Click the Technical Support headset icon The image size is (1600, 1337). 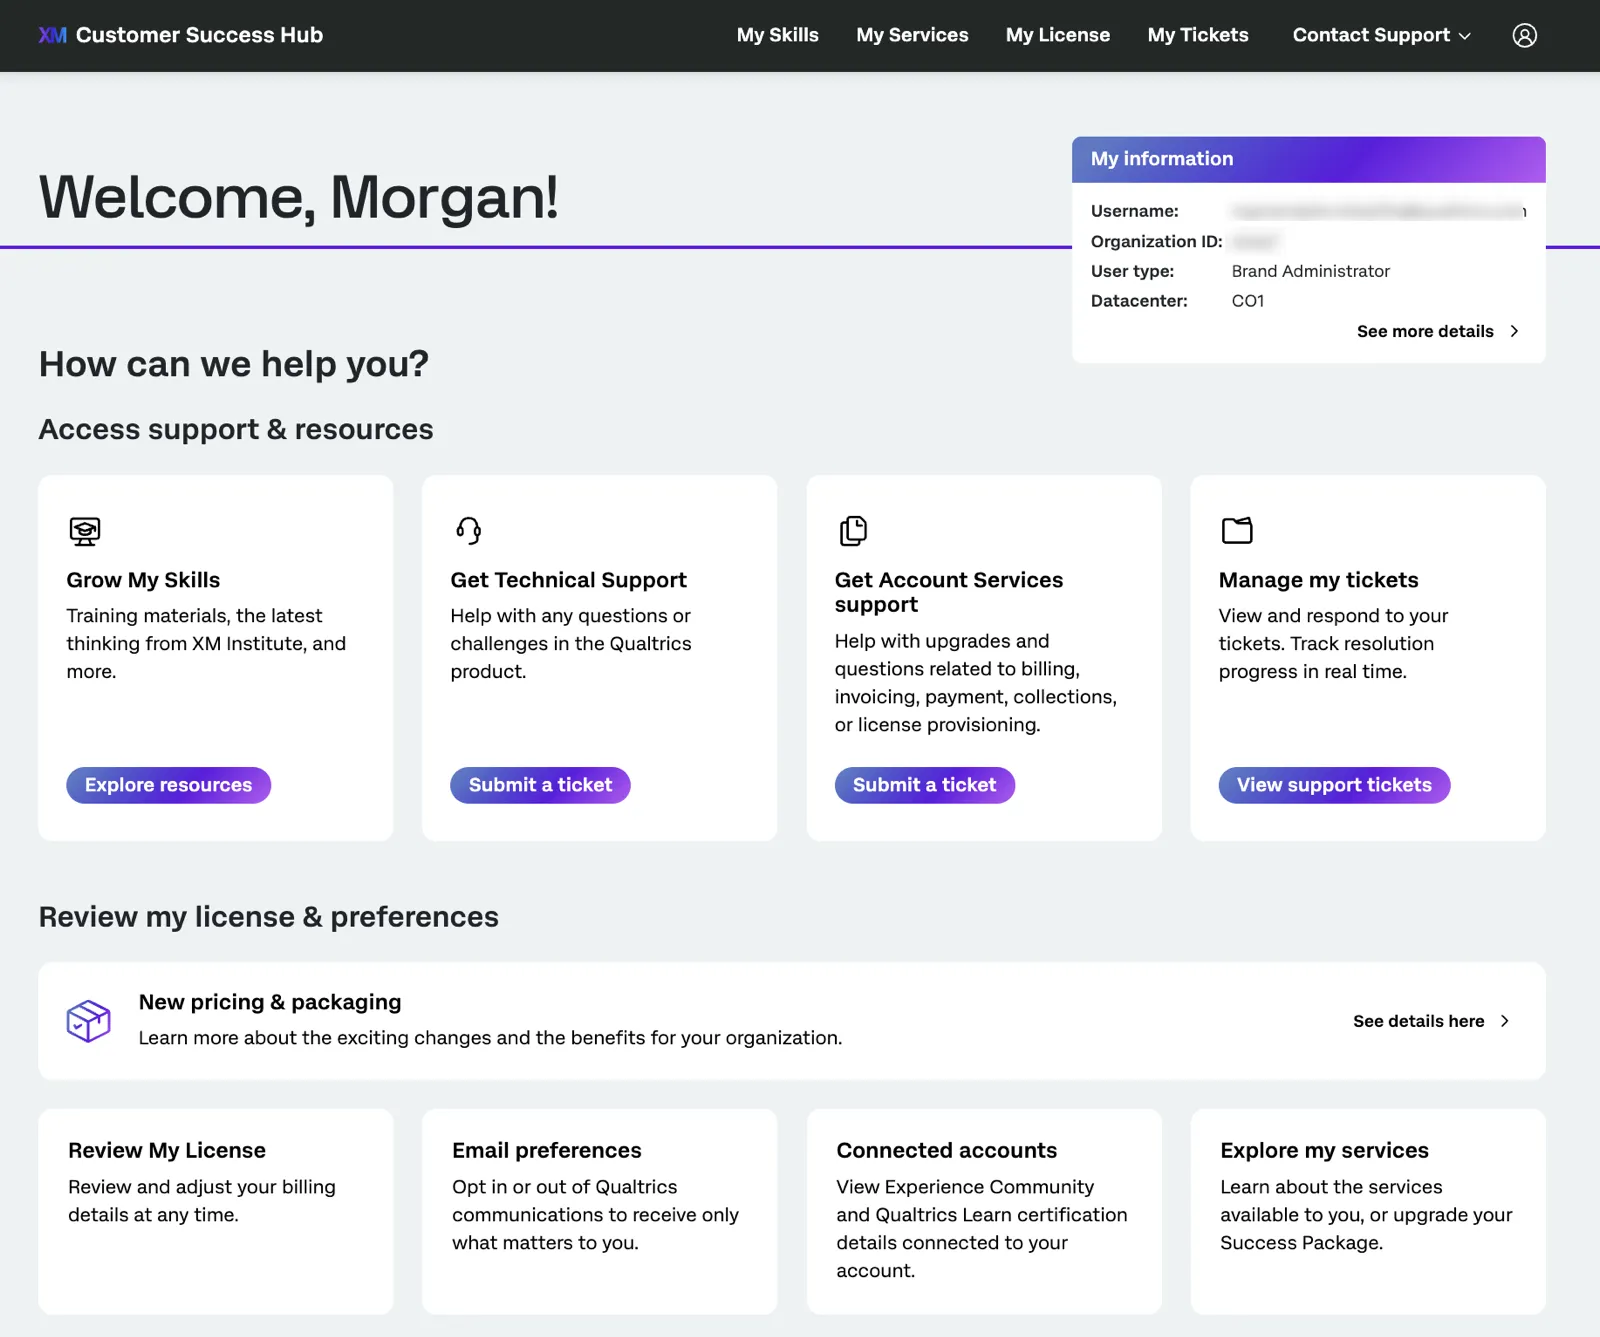click(x=468, y=530)
